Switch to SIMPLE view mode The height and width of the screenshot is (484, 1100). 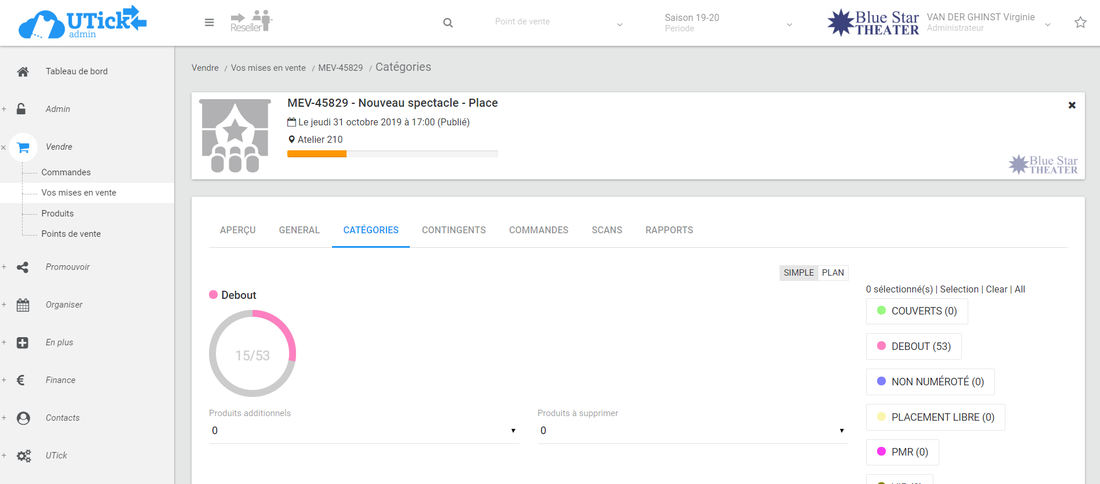[x=798, y=273]
